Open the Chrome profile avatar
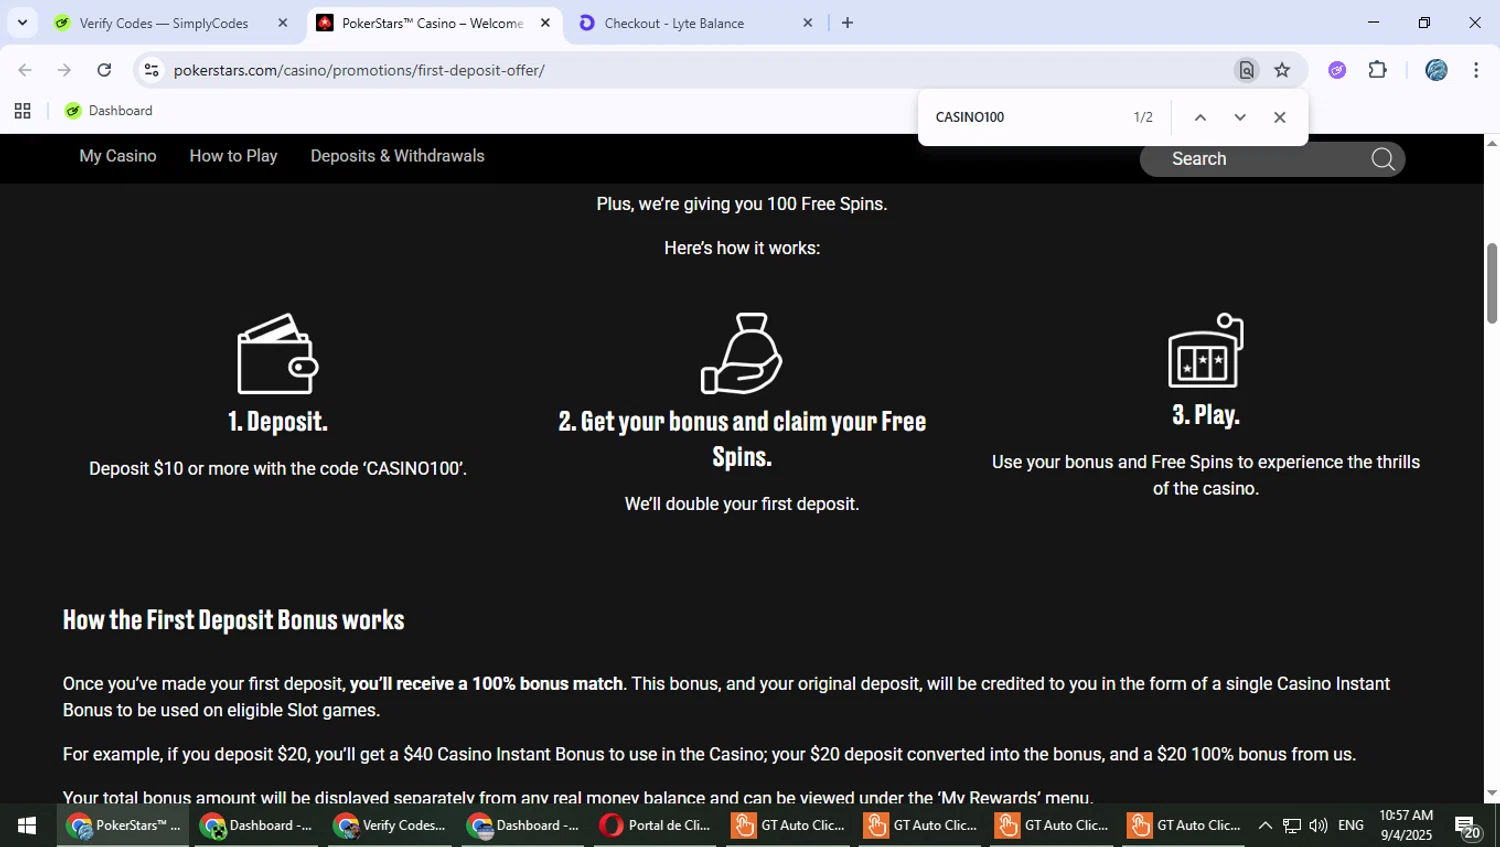 tap(1436, 70)
